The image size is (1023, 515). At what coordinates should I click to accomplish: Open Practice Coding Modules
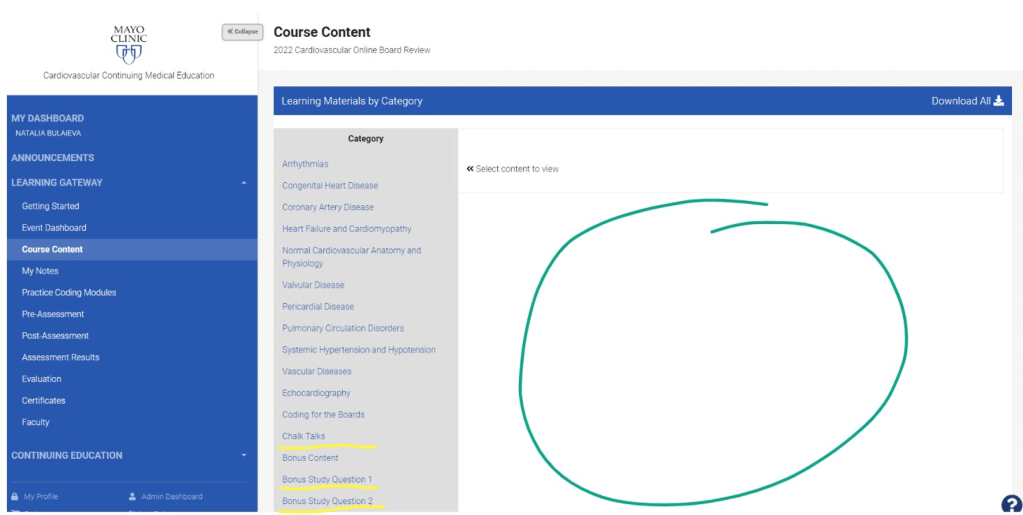pos(69,293)
